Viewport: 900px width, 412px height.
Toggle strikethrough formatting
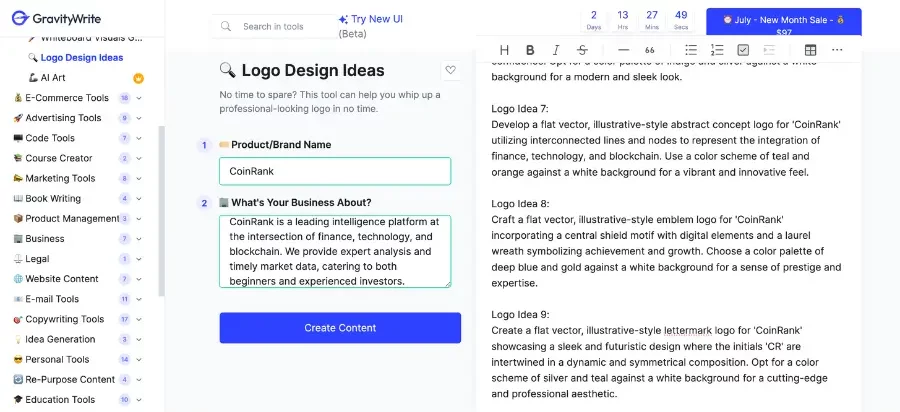tap(582, 50)
